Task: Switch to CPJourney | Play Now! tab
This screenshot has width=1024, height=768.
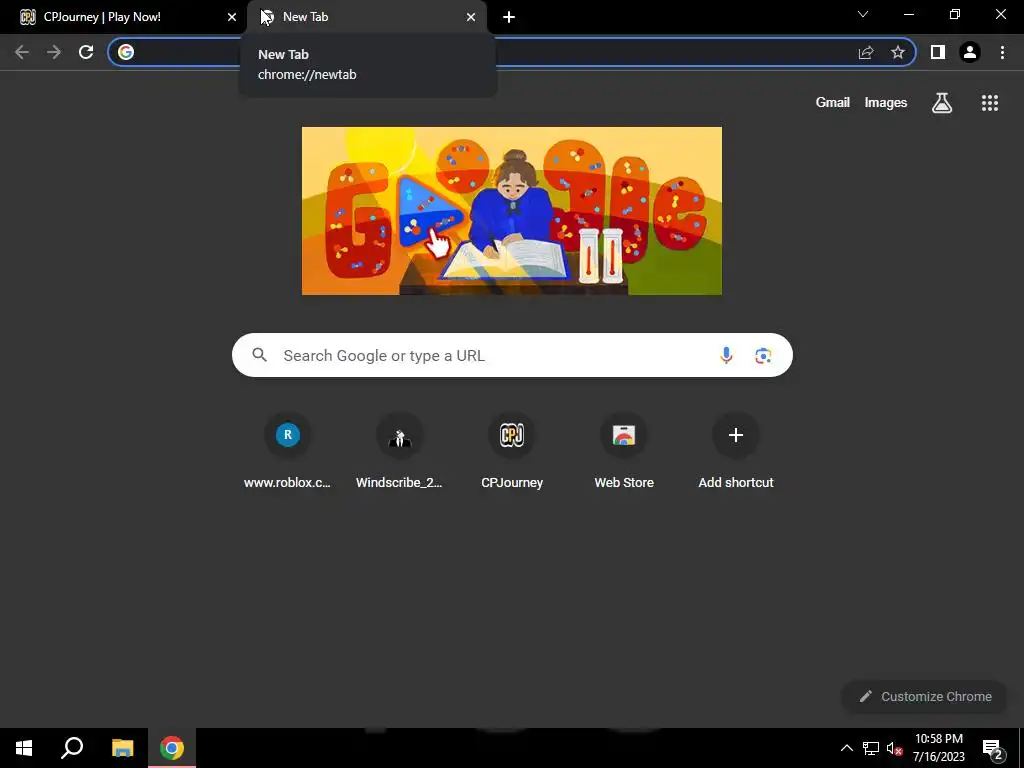Action: pyautogui.click(x=123, y=17)
